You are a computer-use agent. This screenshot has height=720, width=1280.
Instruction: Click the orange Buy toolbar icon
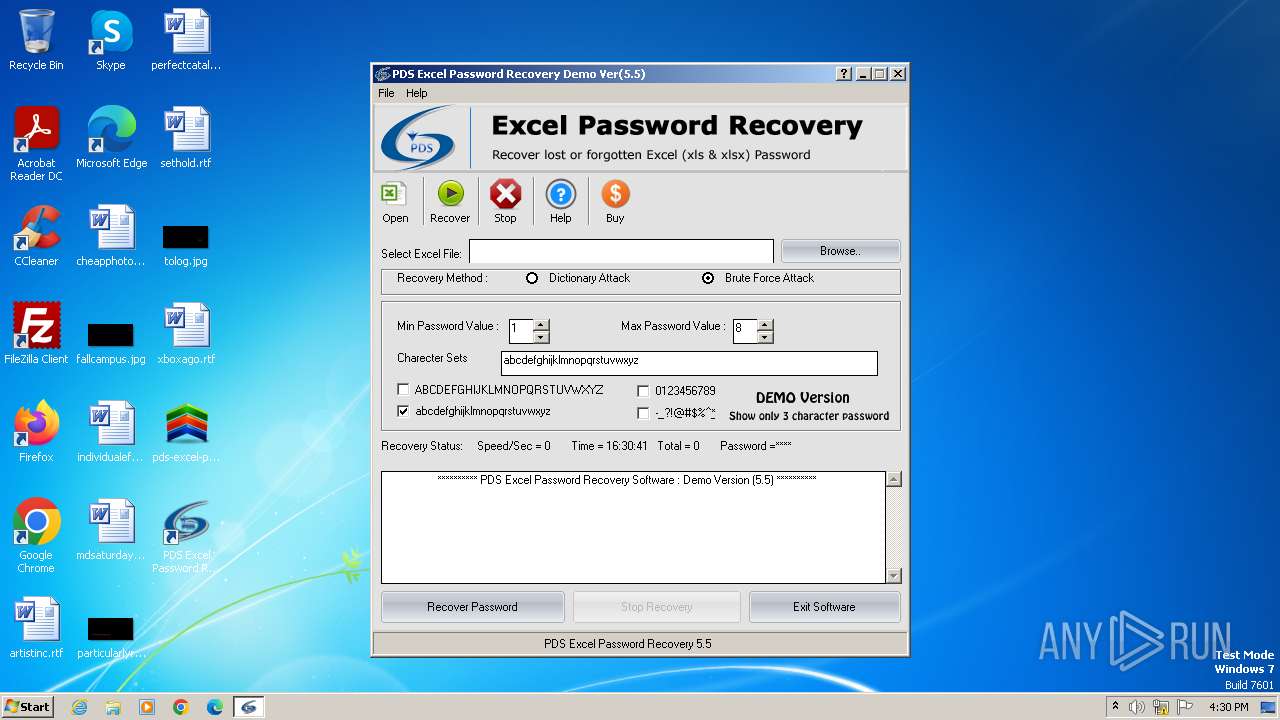point(615,201)
